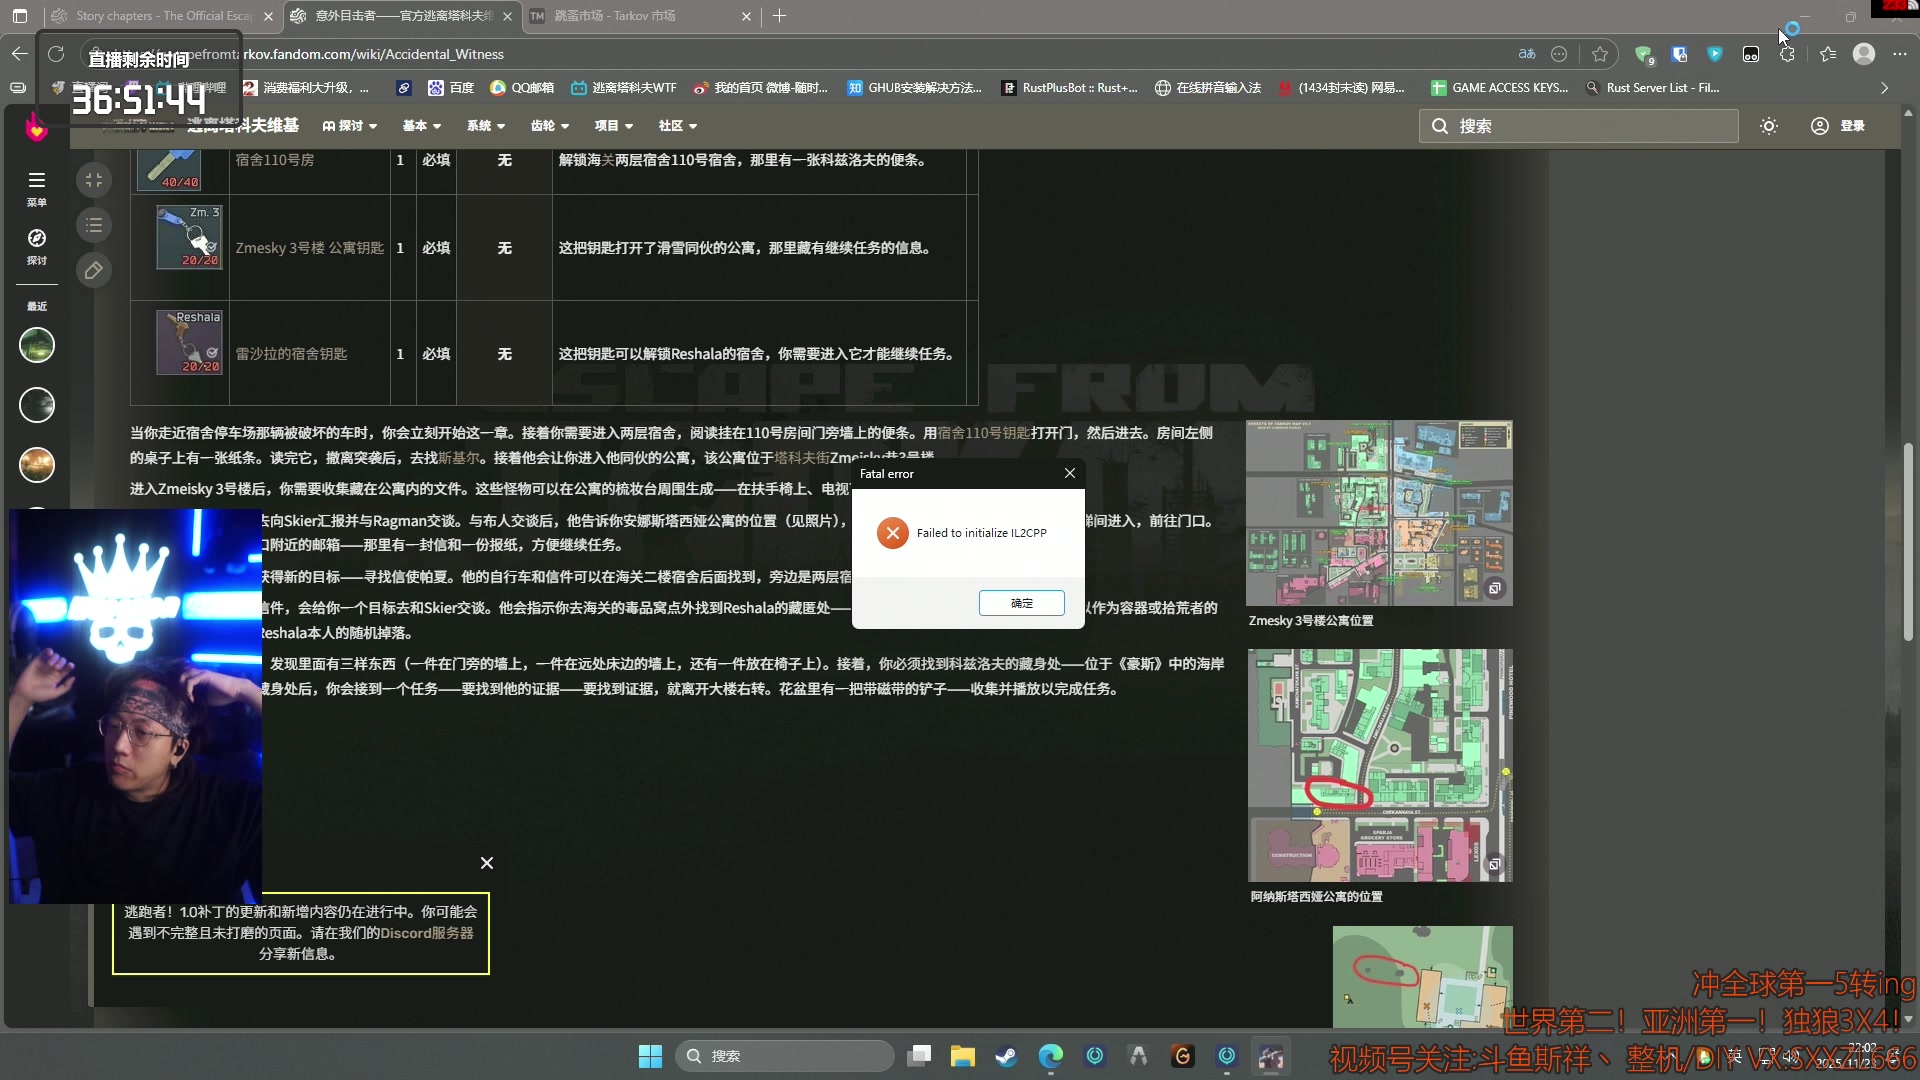Click the green adblock shield showing 9 blocked

point(1643,54)
